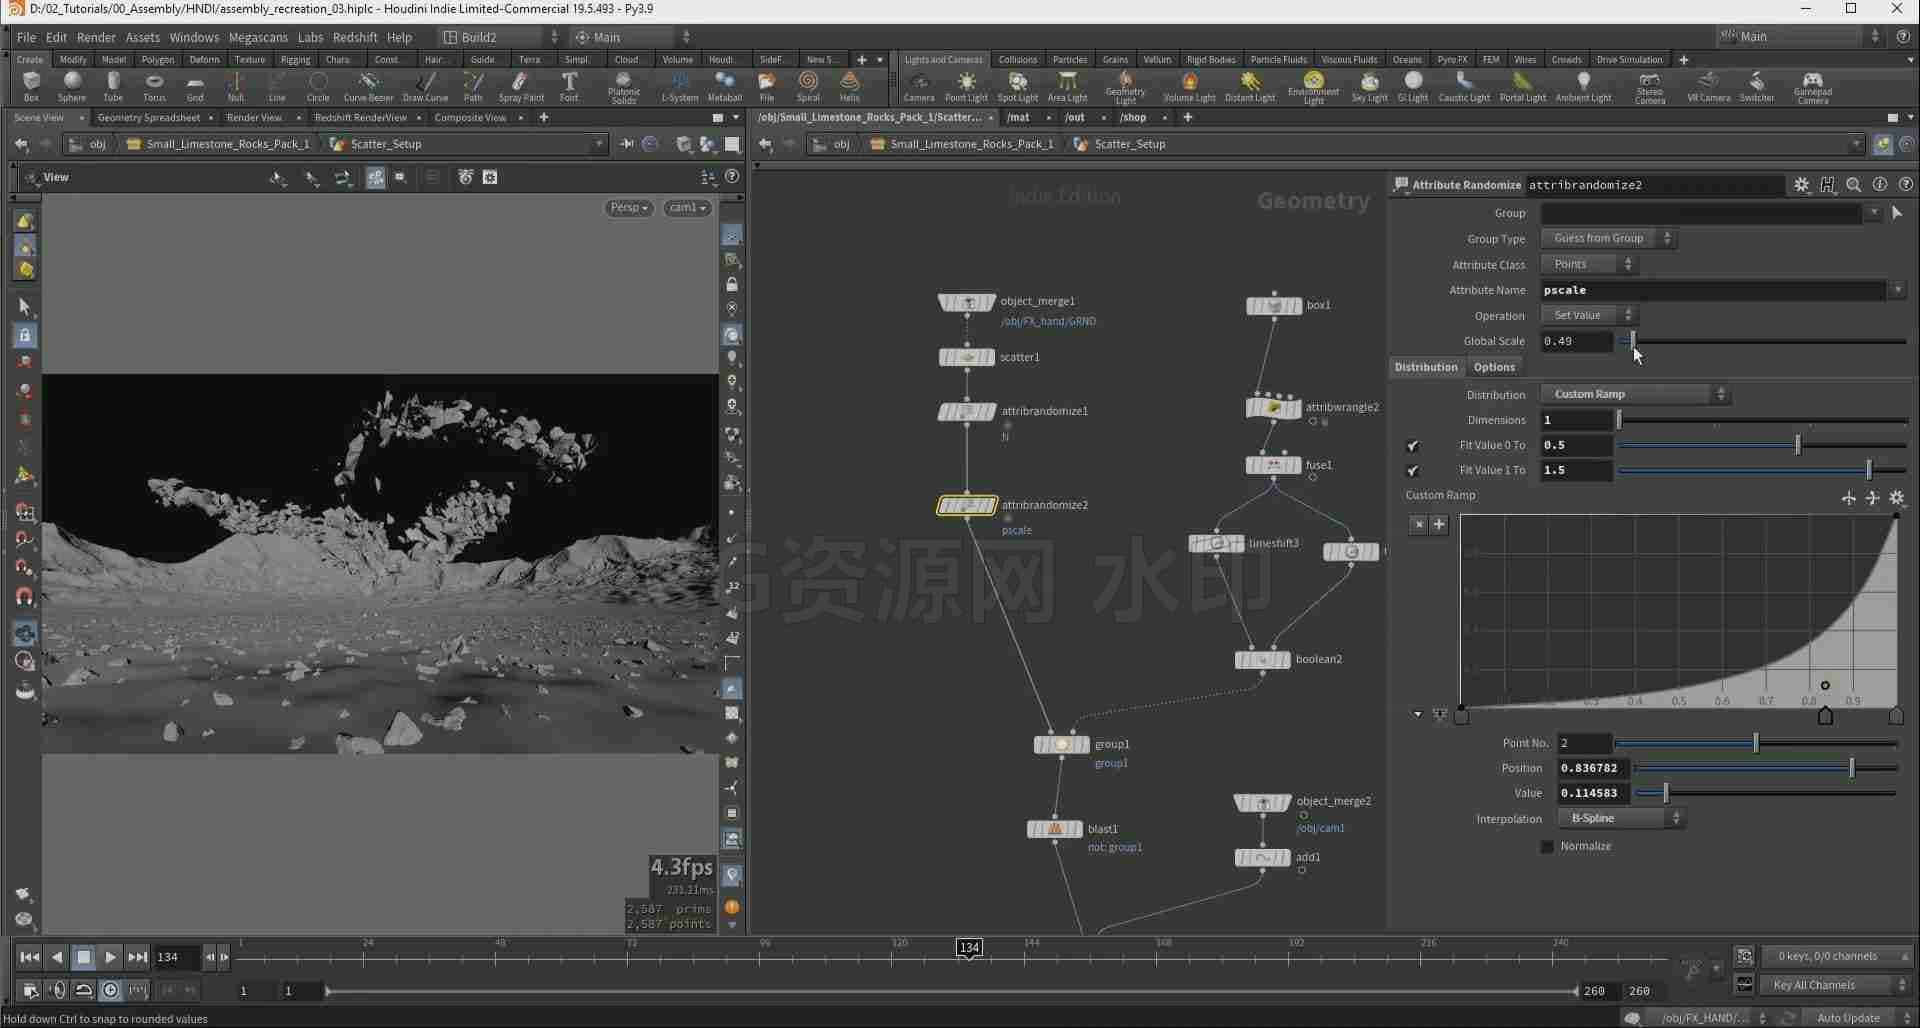Click the boolean2 node
The image size is (1920, 1028).
(x=1262, y=660)
